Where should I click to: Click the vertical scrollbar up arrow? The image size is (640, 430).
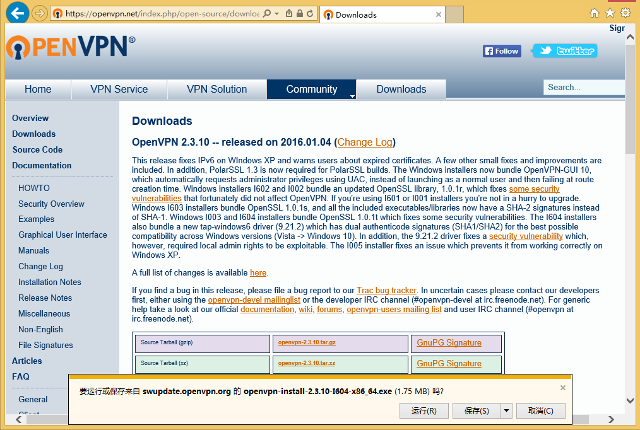click(630, 37)
